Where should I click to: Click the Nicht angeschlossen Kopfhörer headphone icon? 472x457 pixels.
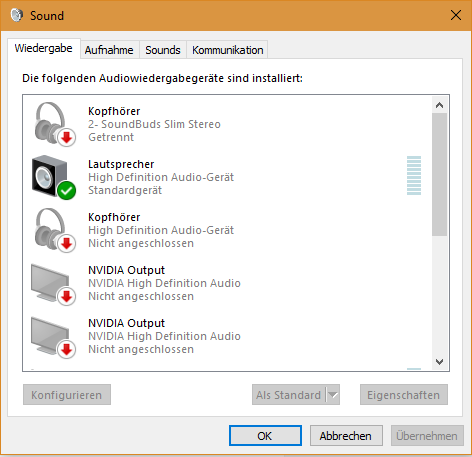click(x=55, y=230)
